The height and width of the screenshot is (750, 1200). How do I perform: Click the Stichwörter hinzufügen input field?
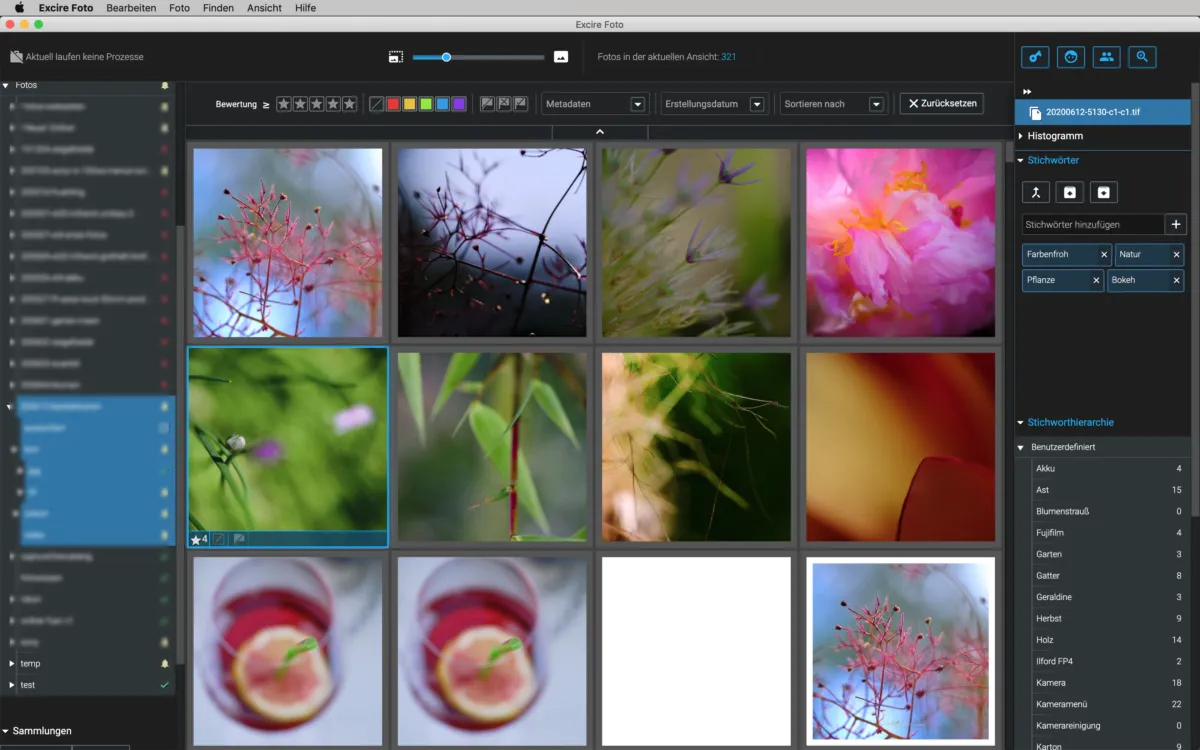tap(1092, 225)
